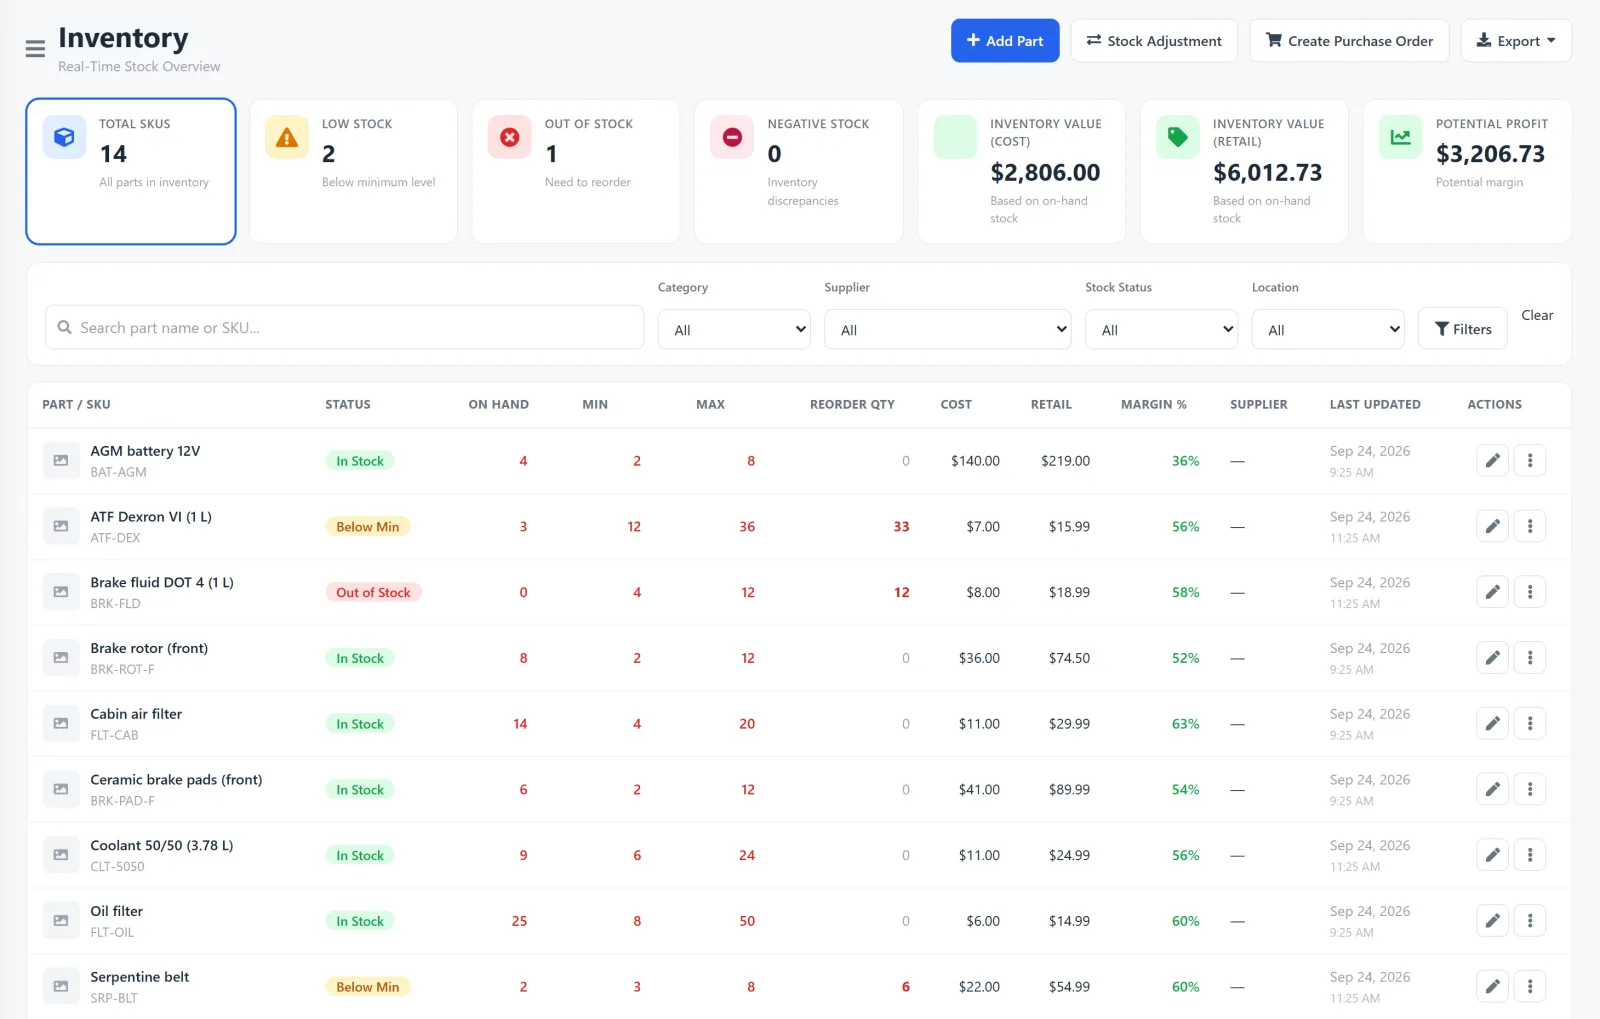
Task: Select the Inventory Value (Cost) card
Action: tap(1022, 171)
